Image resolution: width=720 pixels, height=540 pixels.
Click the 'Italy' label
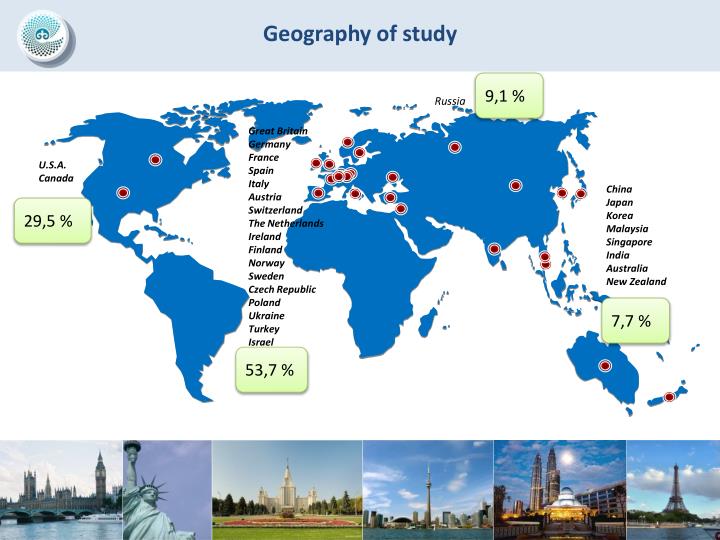[259, 184]
